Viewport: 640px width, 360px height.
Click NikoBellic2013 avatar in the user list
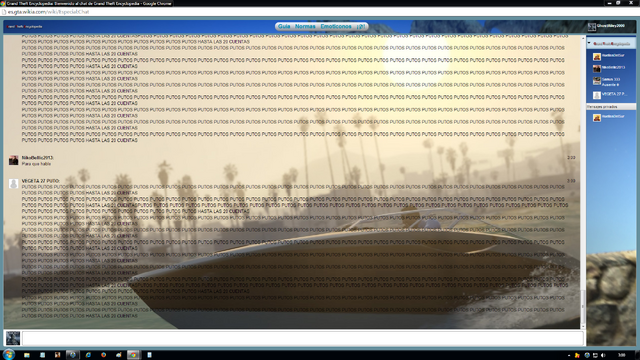tap(597, 69)
